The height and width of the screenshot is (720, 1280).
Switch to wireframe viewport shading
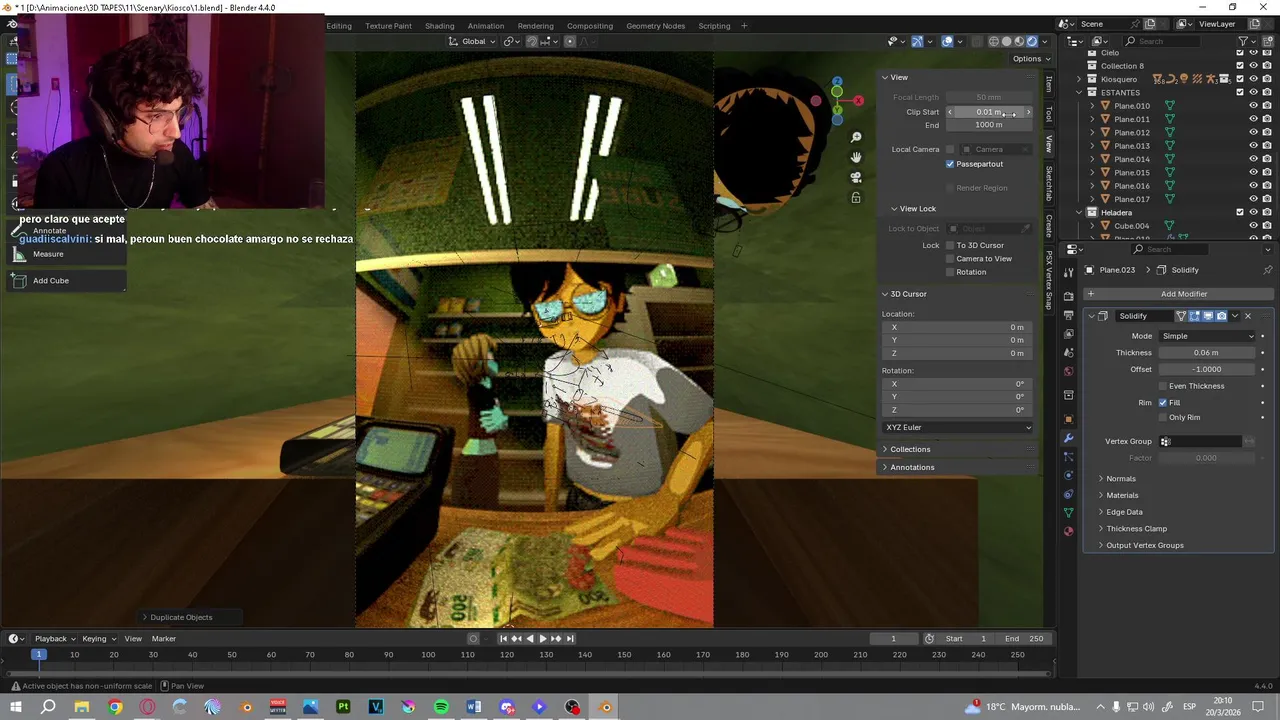(994, 41)
